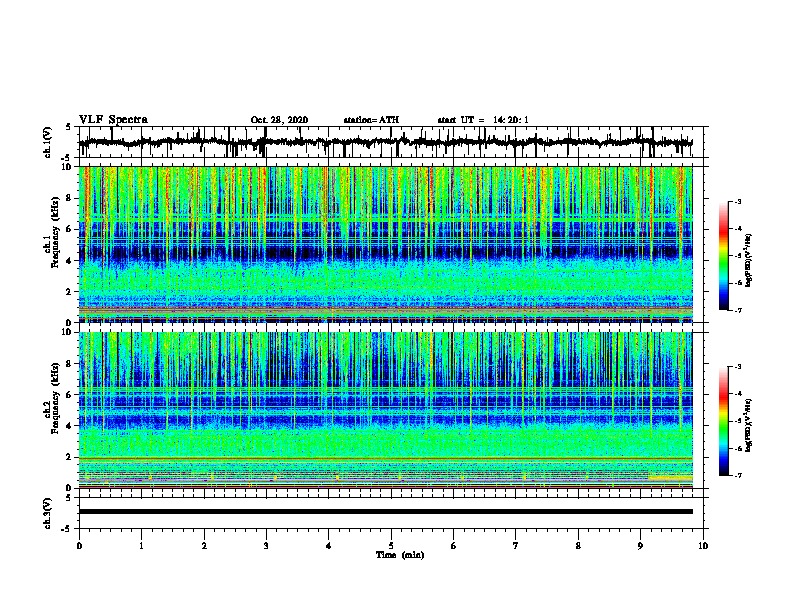
Task: Click the "-3" value on the upper color bar
Action: click(x=737, y=202)
